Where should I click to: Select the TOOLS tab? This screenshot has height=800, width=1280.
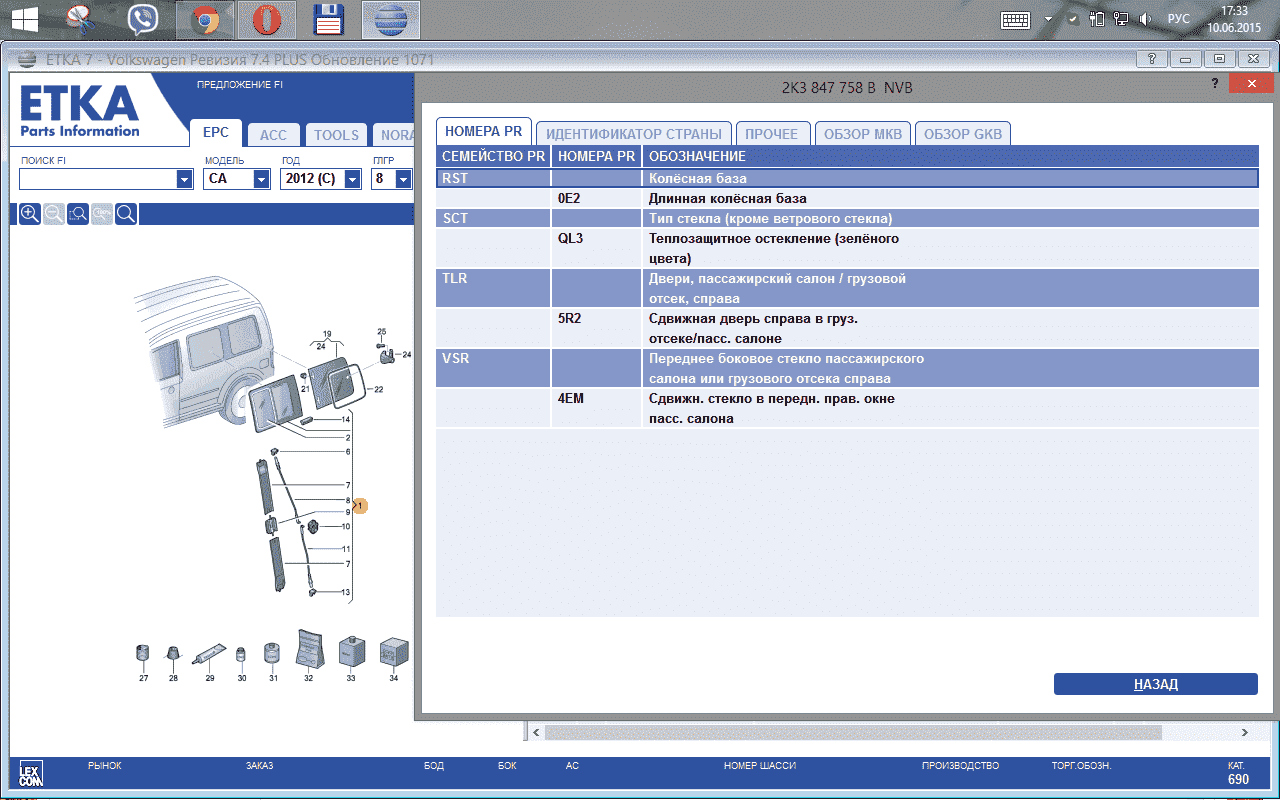[336, 135]
